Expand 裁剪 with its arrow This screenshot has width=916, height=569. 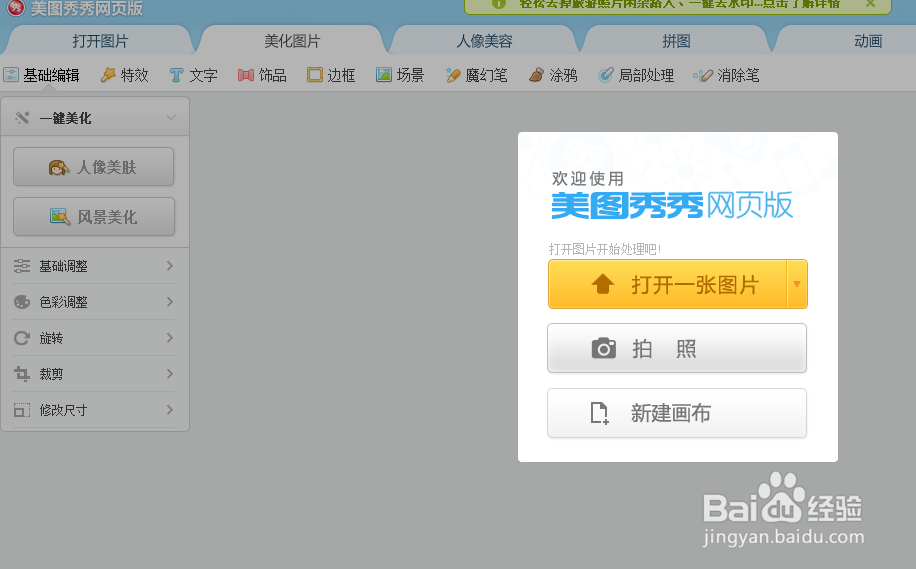click(x=170, y=374)
